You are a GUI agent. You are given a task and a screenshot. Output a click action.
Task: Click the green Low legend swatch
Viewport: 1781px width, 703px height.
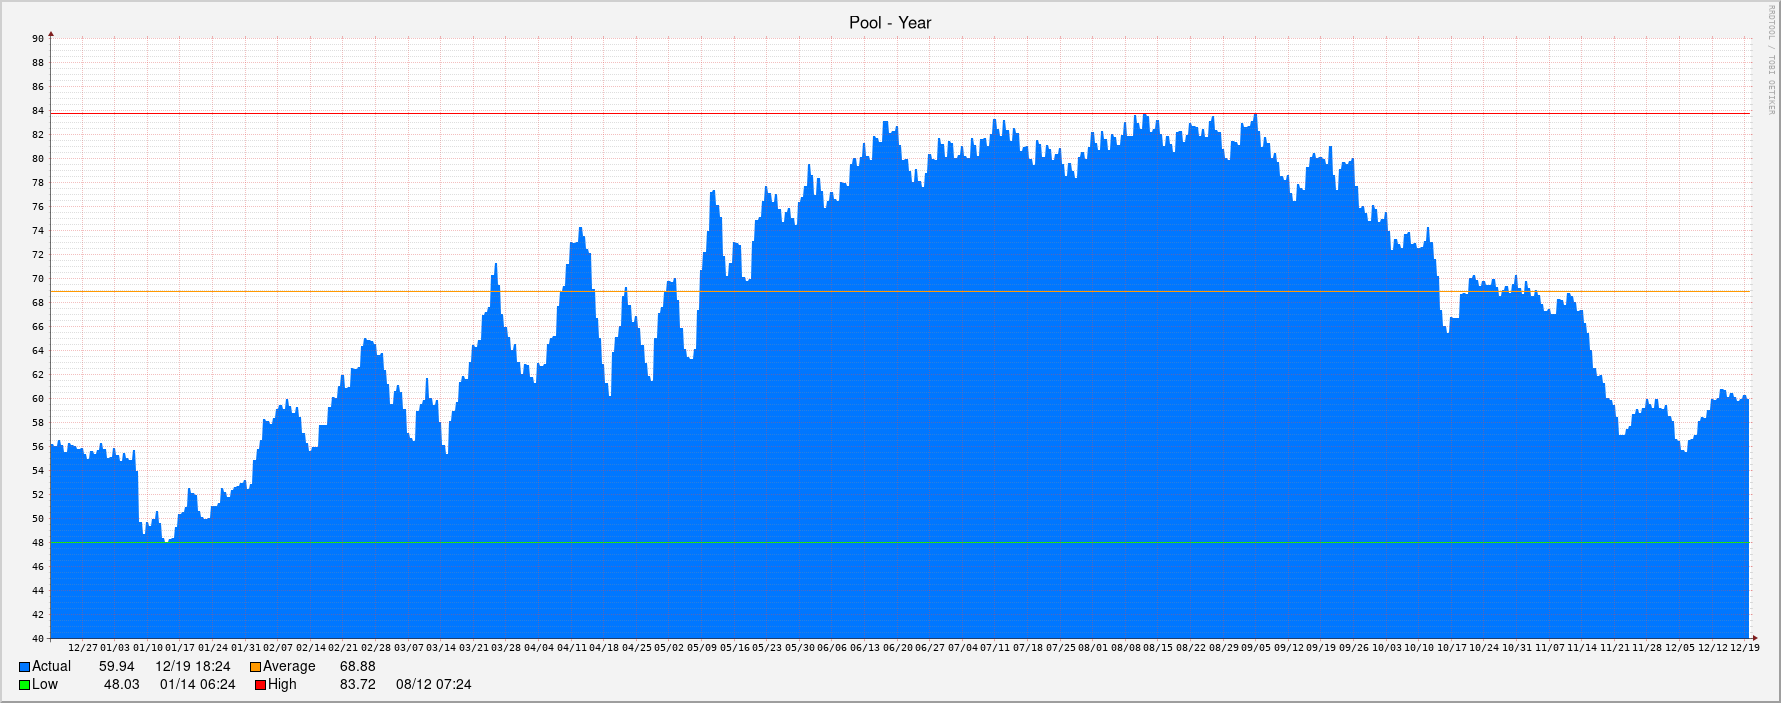tap(24, 685)
